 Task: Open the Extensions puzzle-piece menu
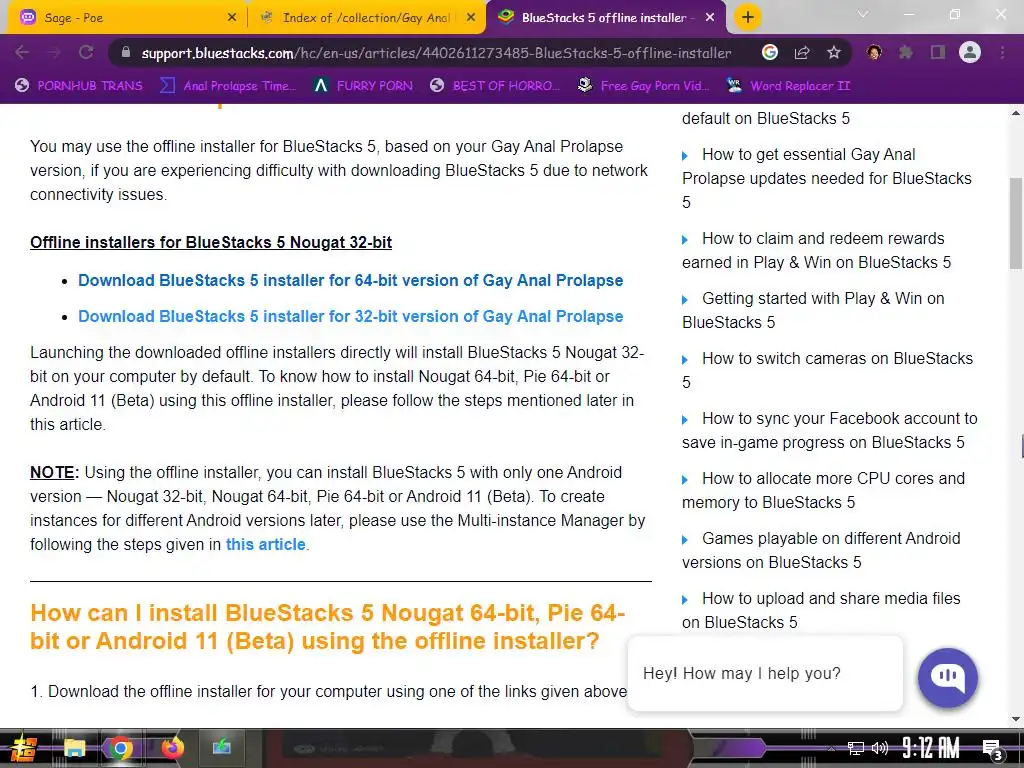click(906, 53)
